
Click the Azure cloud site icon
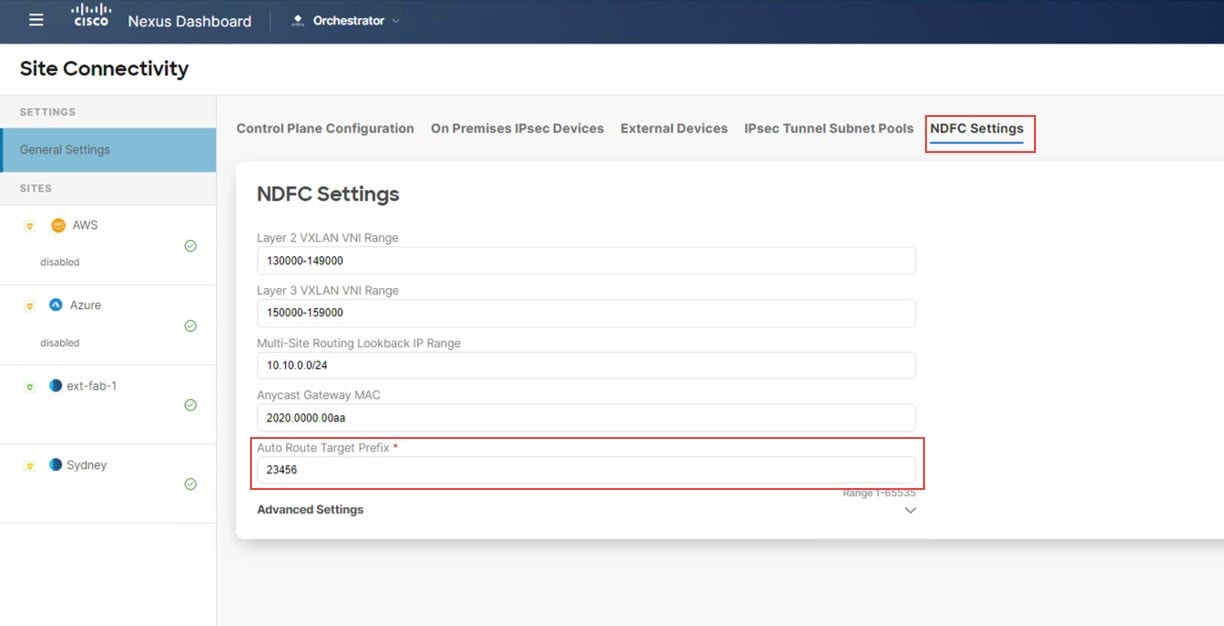pyautogui.click(x=56, y=305)
